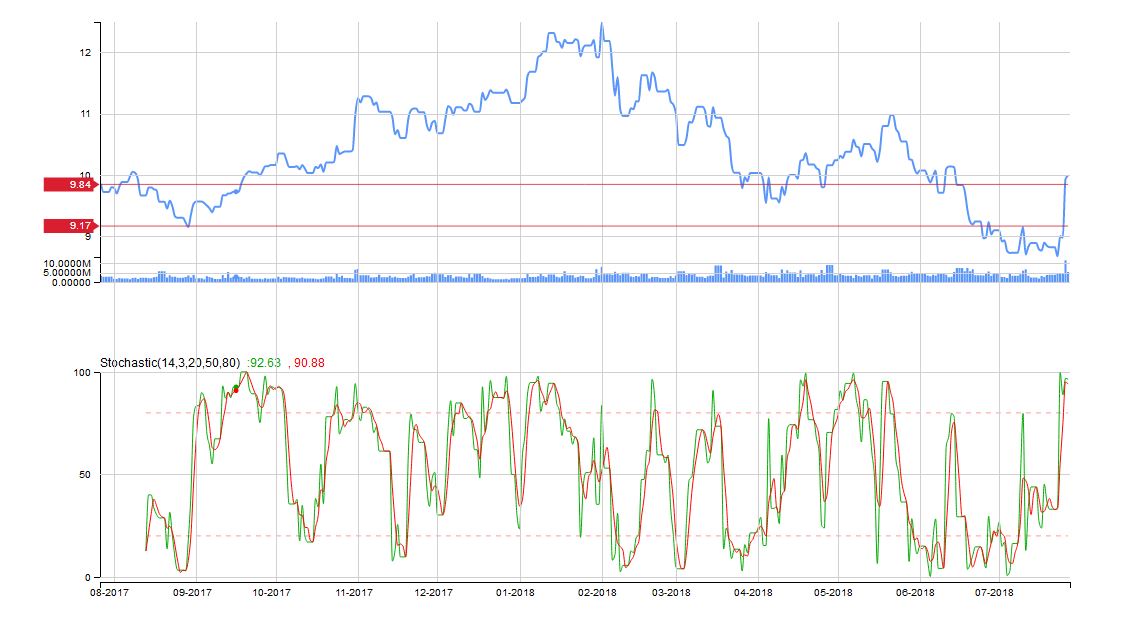Viewport: 1124px width, 624px height.
Task: Click the 100 level on the stochastic axis
Action: pyautogui.click(x=82, y=373)
